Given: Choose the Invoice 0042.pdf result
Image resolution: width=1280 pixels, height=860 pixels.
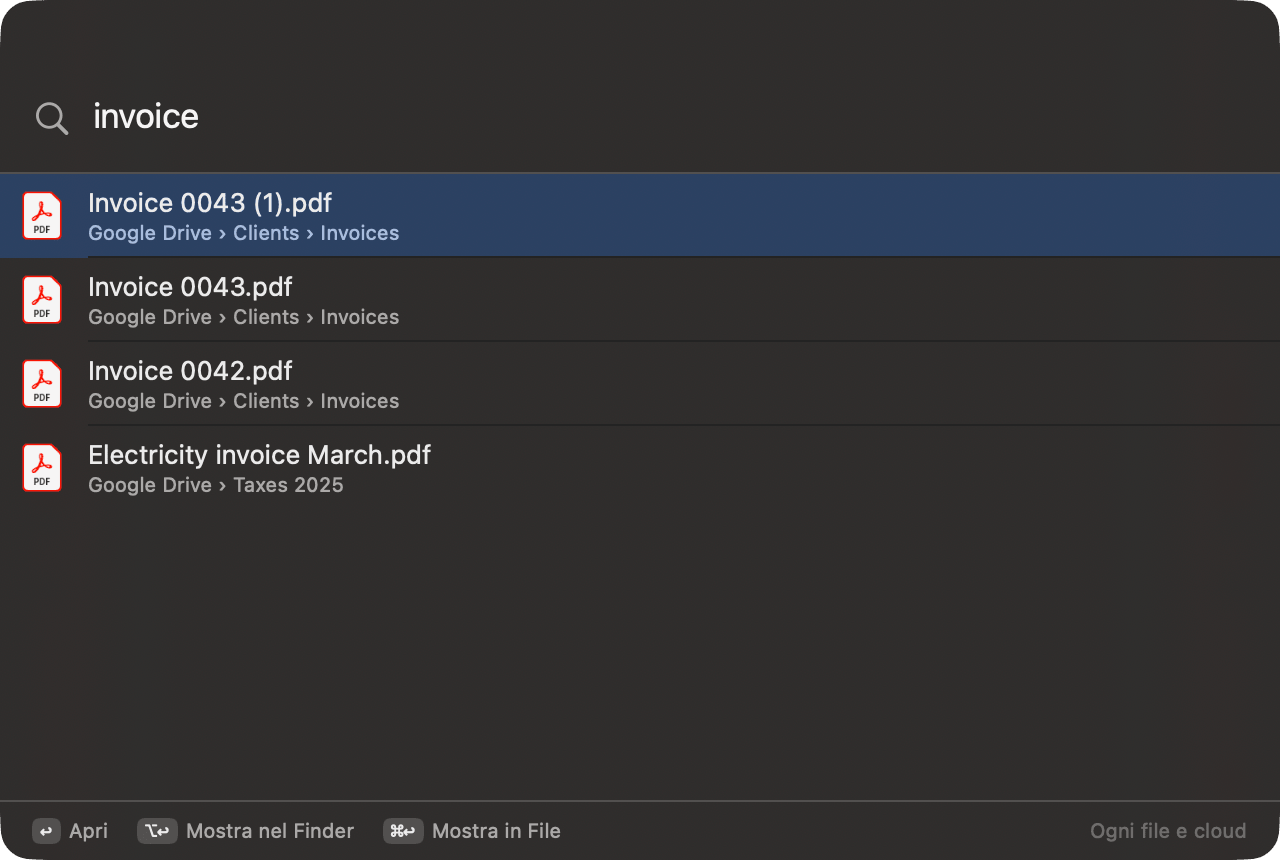Looking at the screenshot, I should 640,384.
